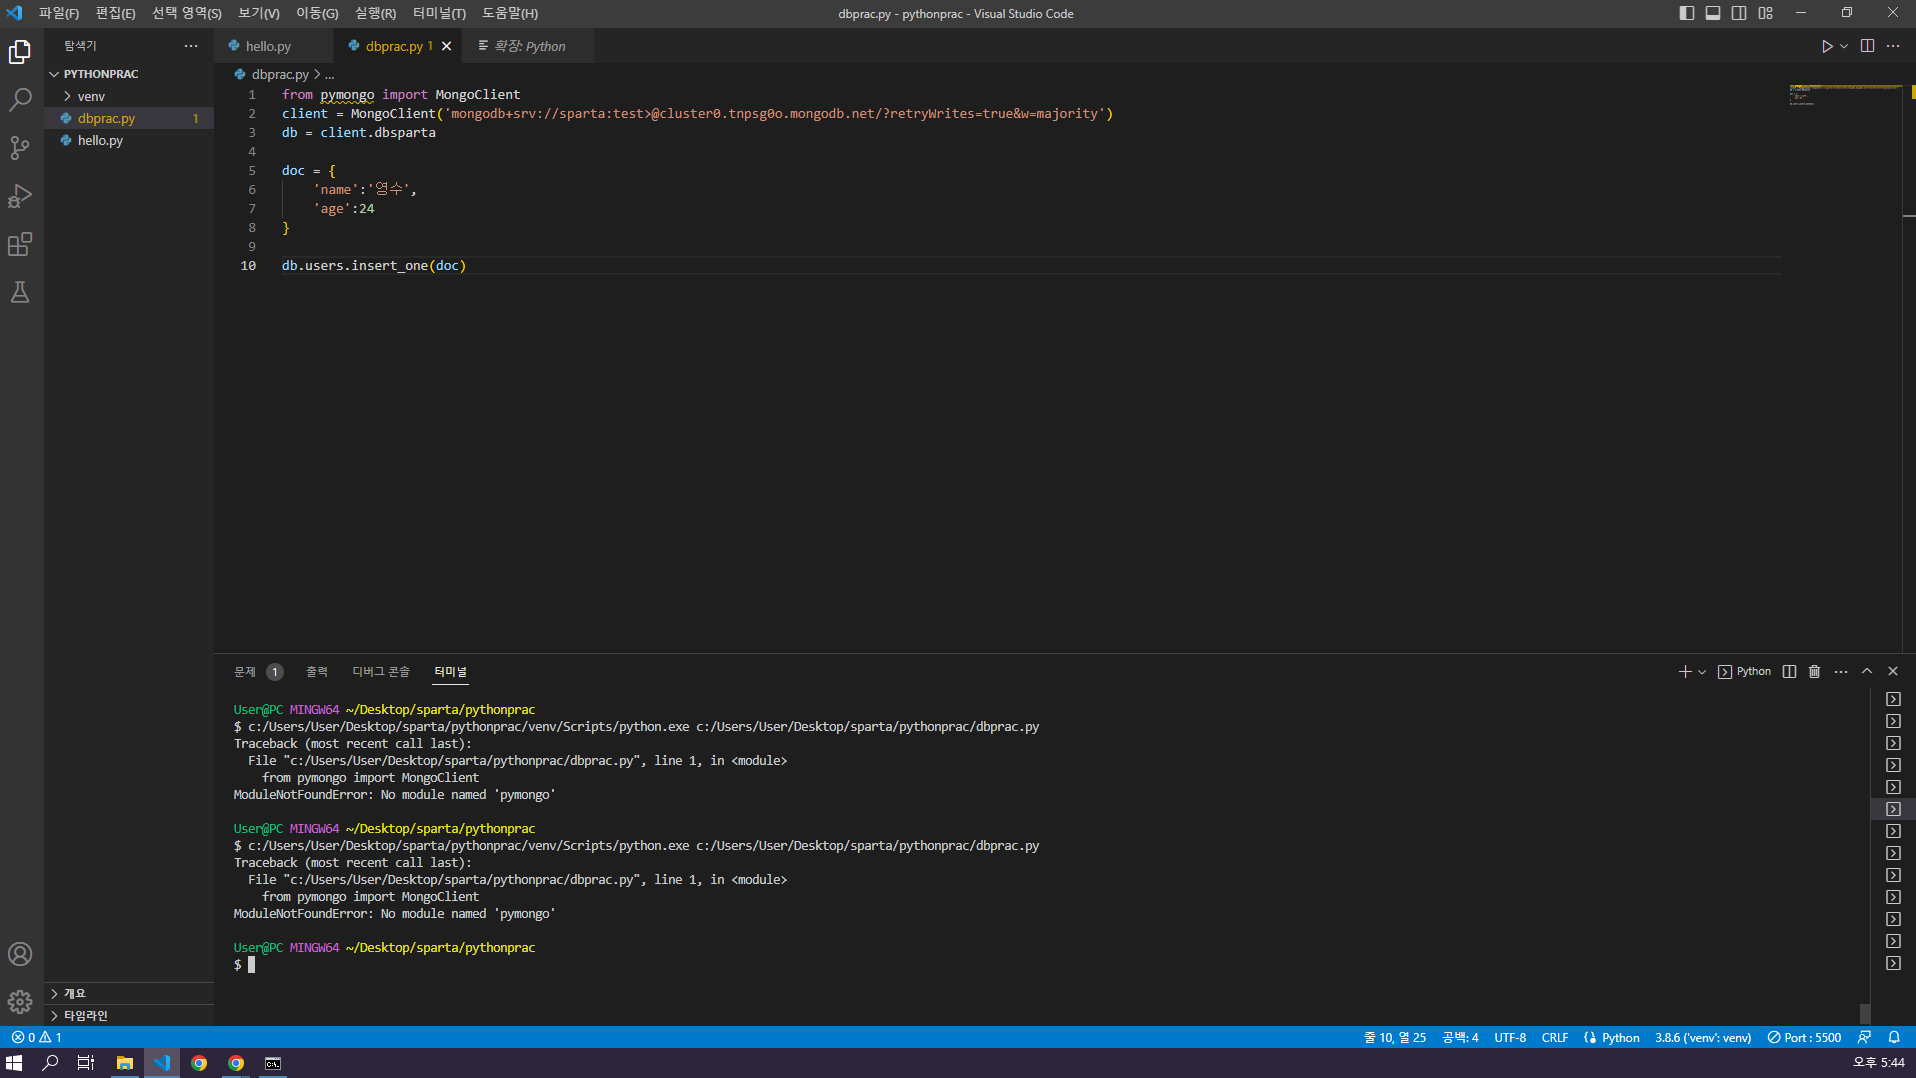Split the editor to the right
The width and height of the screenshot is (1916, 1078).
click(x=1867, y=46)
